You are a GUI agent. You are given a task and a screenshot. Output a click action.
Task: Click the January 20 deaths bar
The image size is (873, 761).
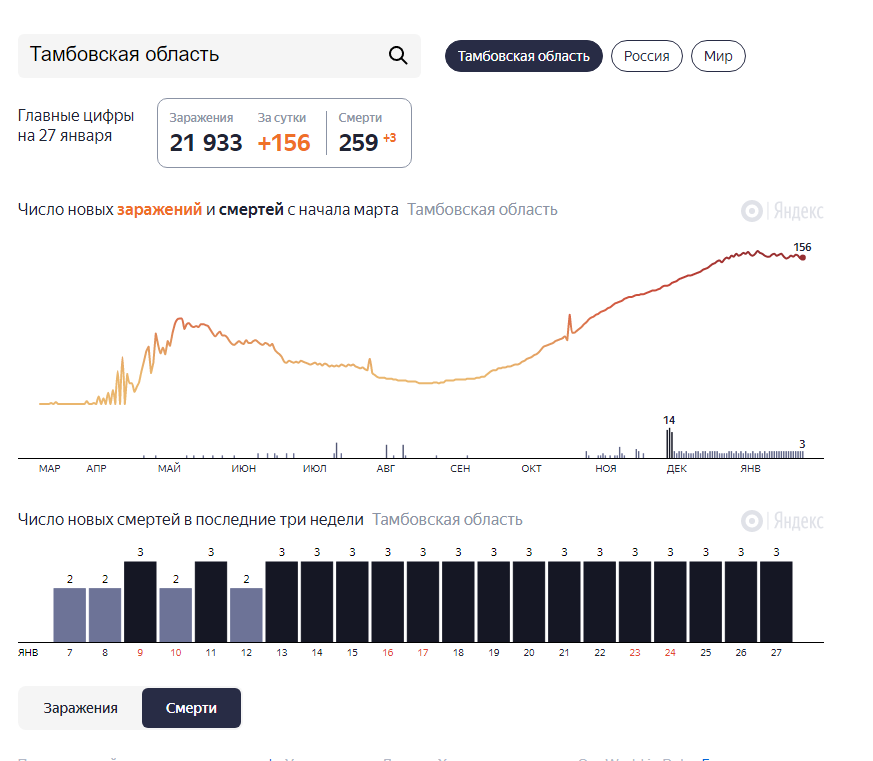point(529,602)
